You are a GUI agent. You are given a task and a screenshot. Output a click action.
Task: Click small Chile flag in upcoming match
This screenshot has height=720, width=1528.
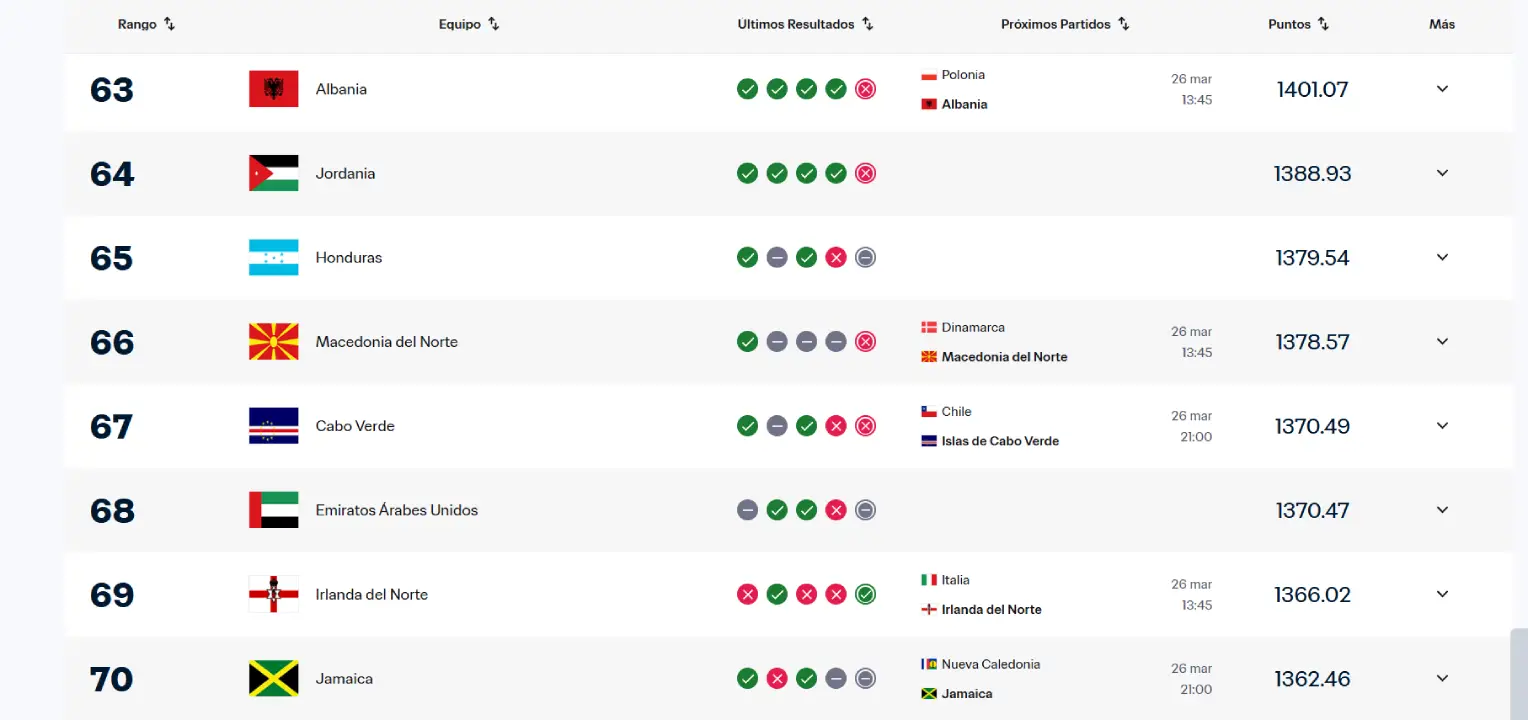point(929,411)
